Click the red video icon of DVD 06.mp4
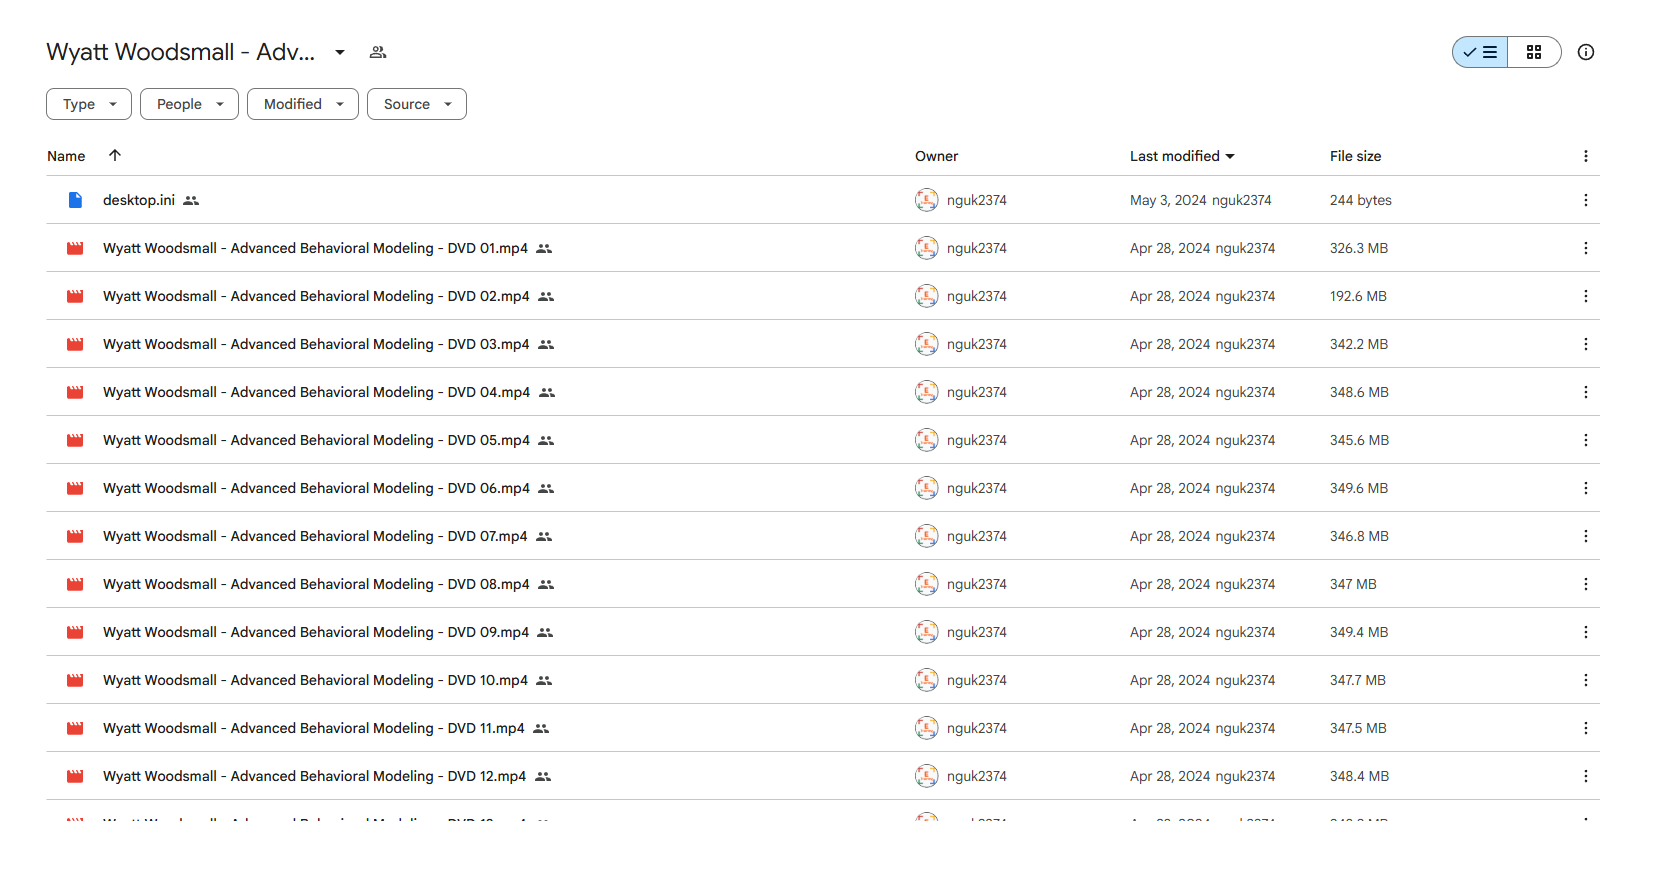1668x876 pixels. [75, 488]
